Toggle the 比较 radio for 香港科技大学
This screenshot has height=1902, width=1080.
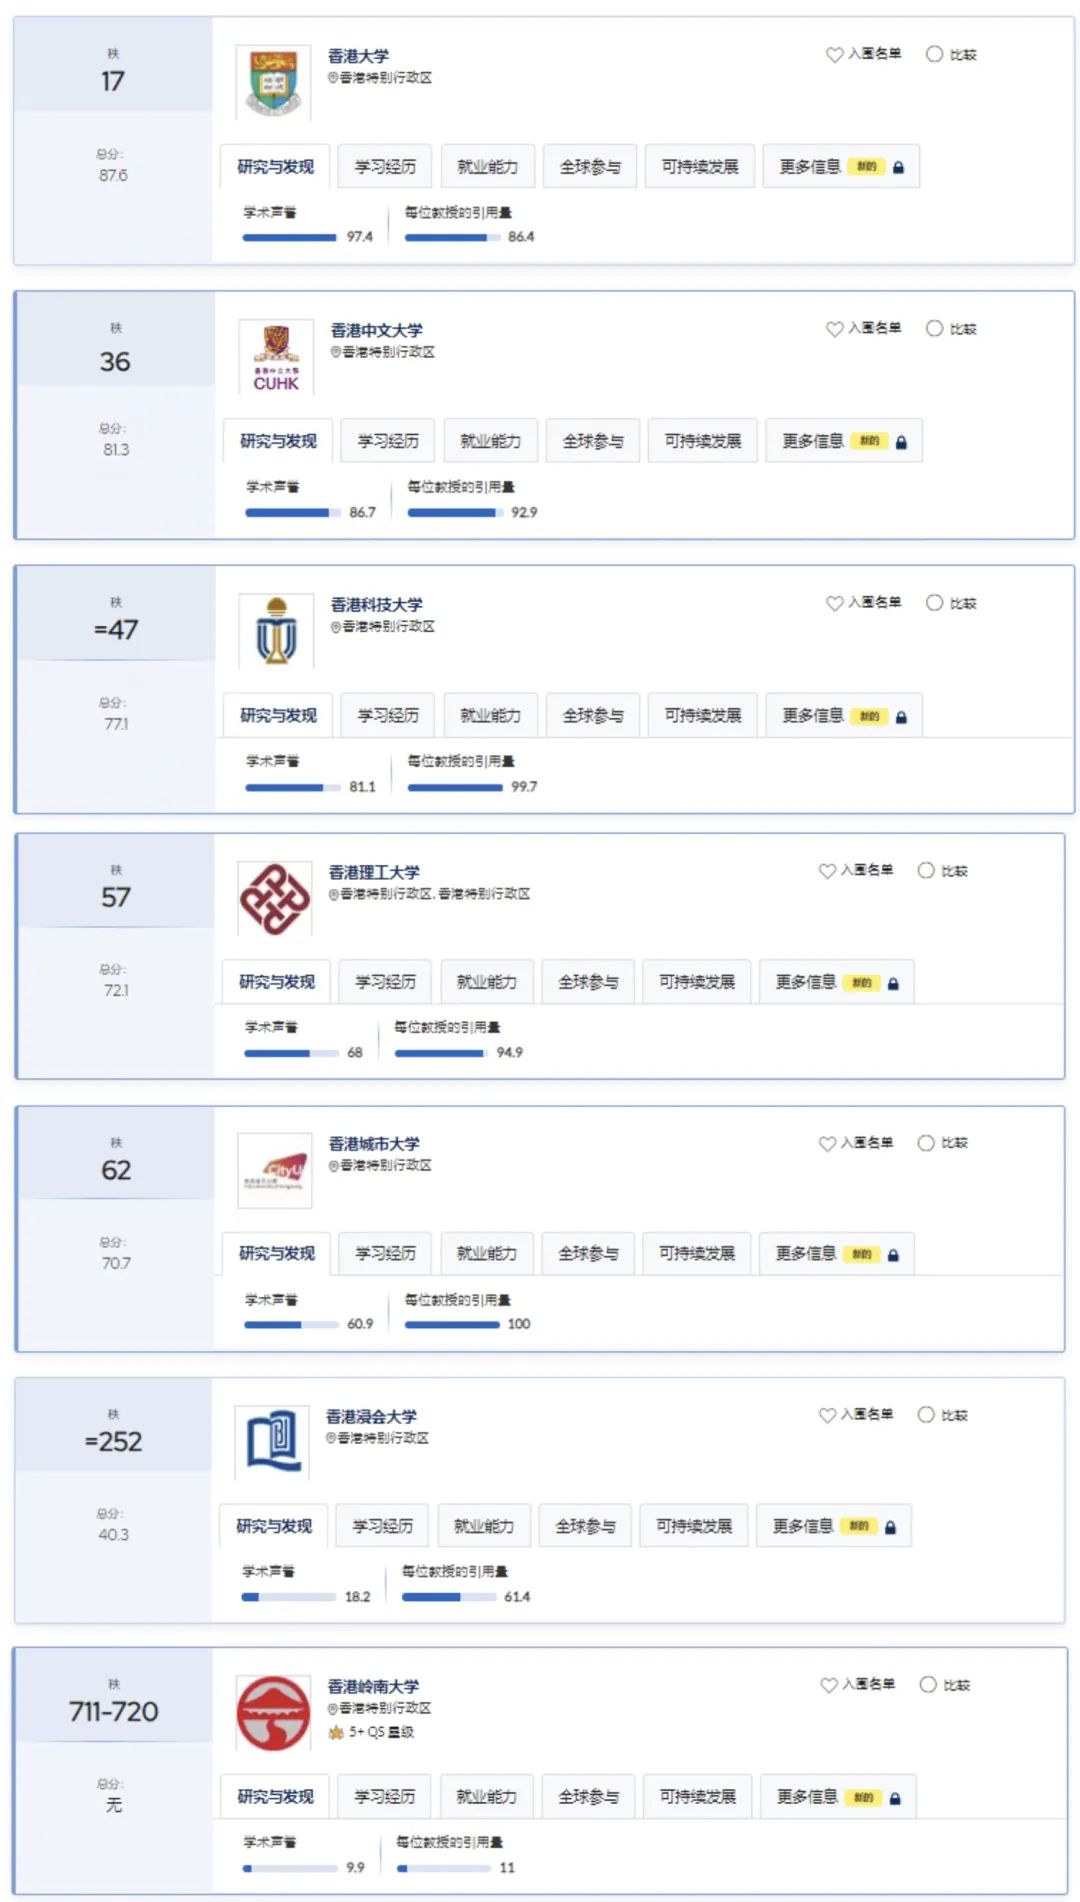click(x=934, y=602)
